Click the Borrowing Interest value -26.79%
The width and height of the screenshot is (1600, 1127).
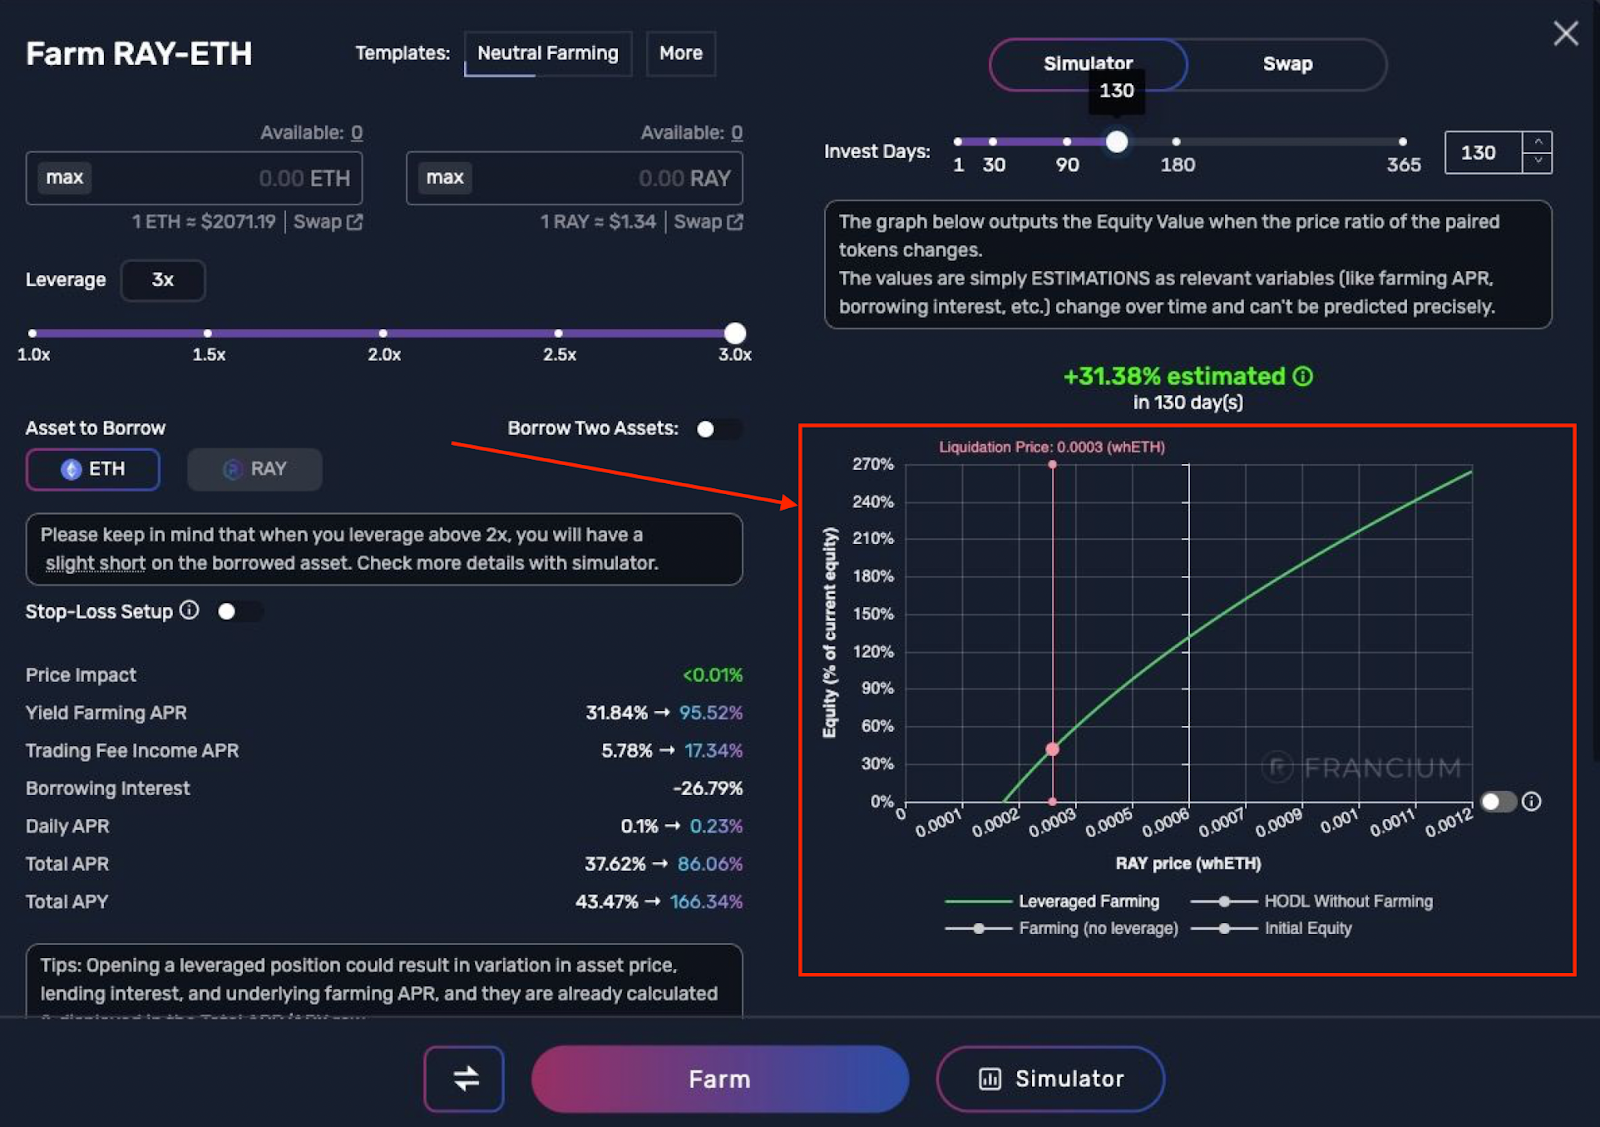708,788
